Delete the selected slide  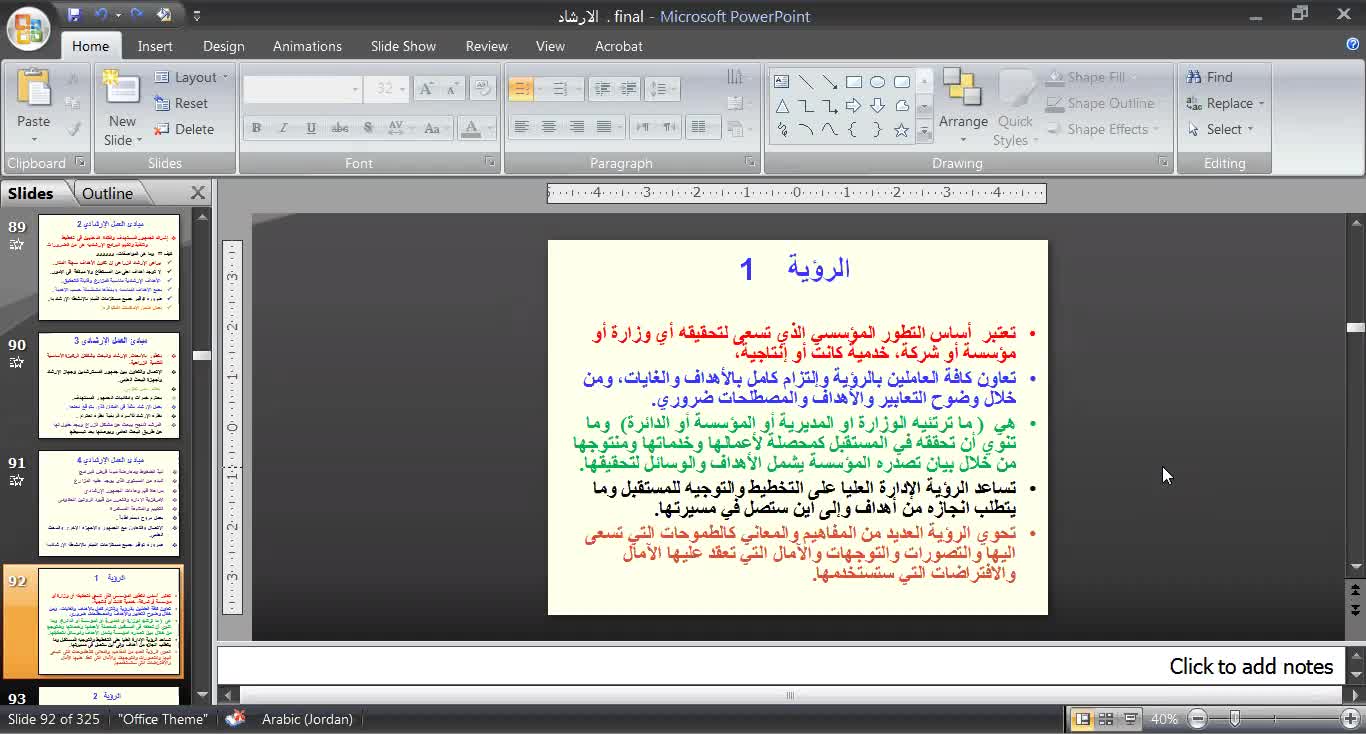click(x=184, y=129)
